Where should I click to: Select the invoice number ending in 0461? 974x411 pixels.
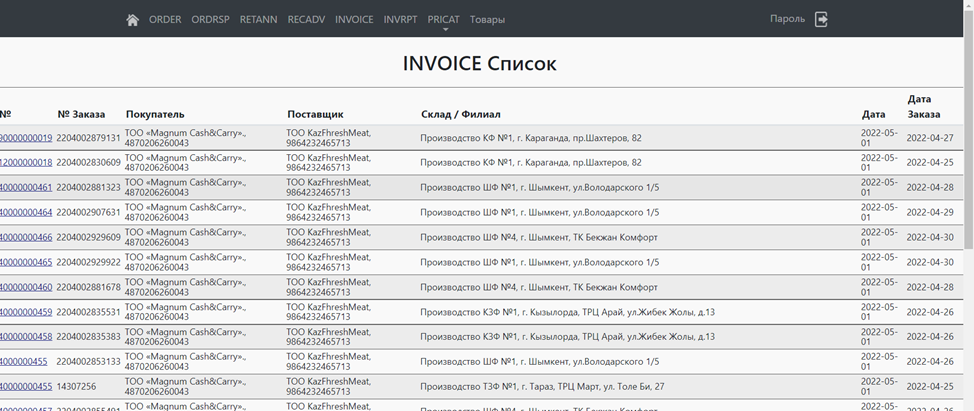point(26,187)
